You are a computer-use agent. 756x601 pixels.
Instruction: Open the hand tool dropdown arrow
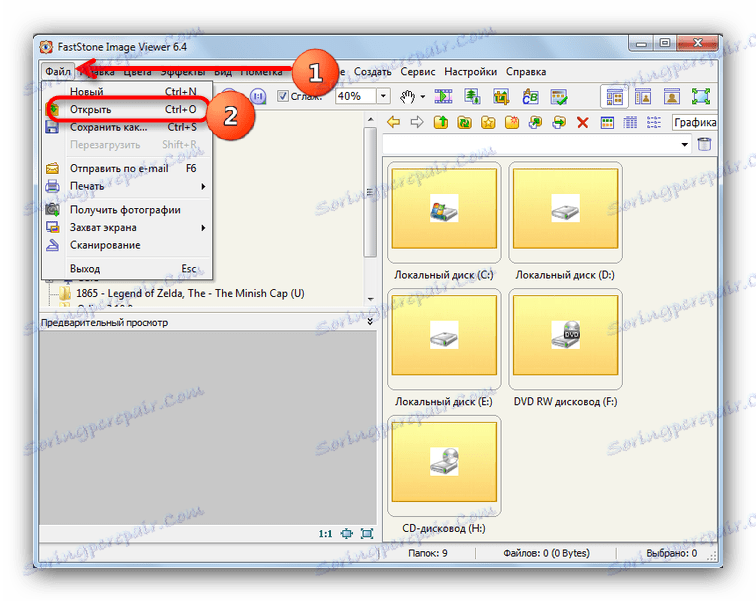(x=423, y=97)
